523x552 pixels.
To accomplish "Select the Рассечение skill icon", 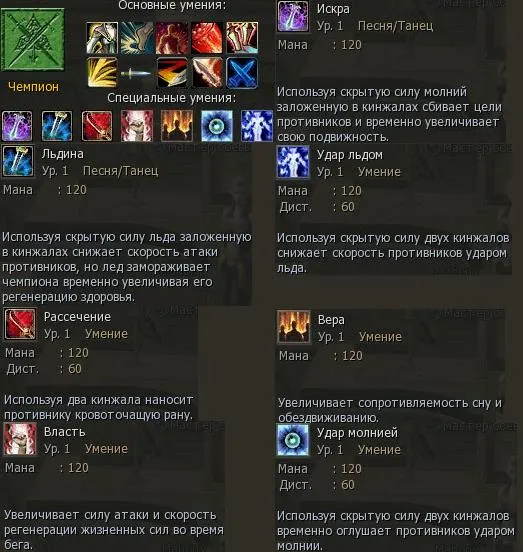I will point(20,324).
